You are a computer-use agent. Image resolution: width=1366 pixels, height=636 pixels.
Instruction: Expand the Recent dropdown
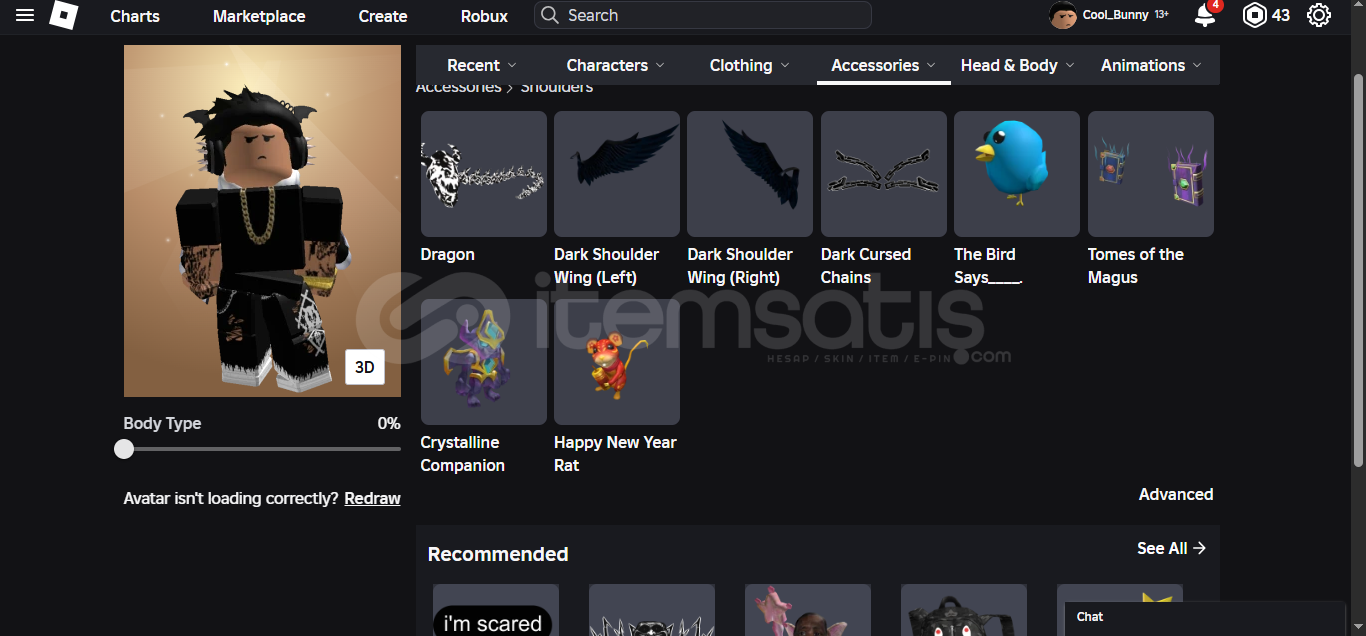(482, 65)
